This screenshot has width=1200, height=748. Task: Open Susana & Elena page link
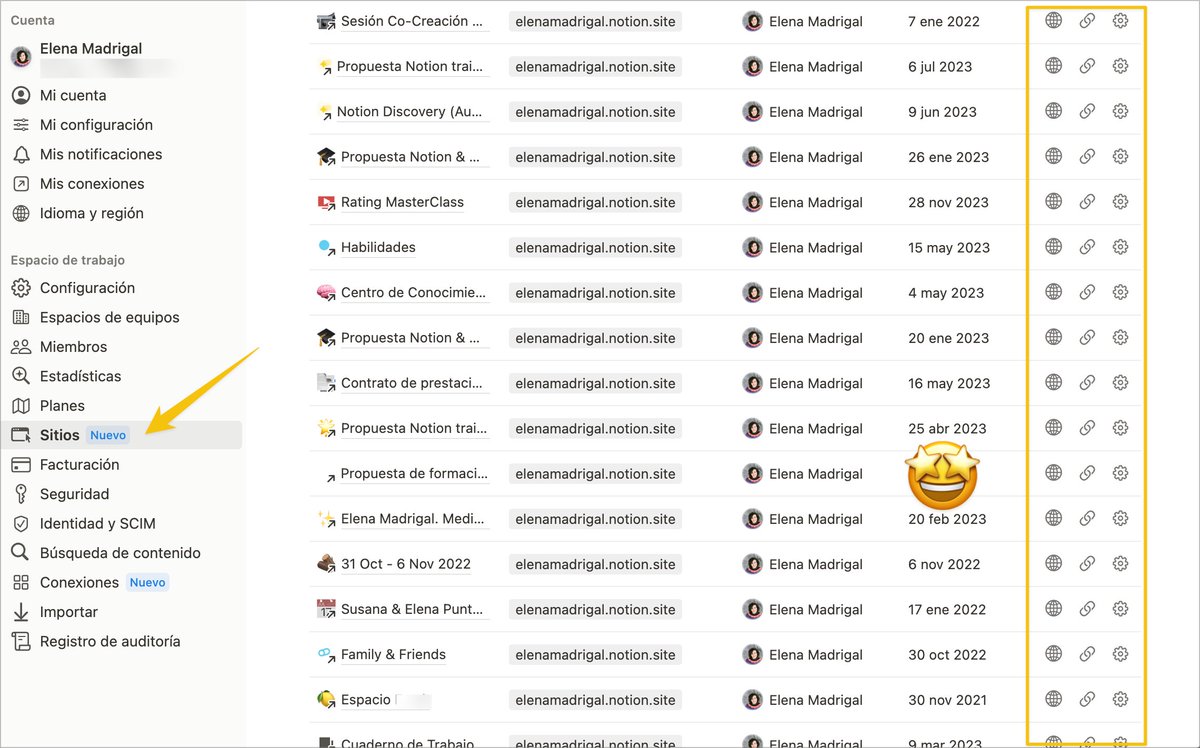tap(412, 609)
